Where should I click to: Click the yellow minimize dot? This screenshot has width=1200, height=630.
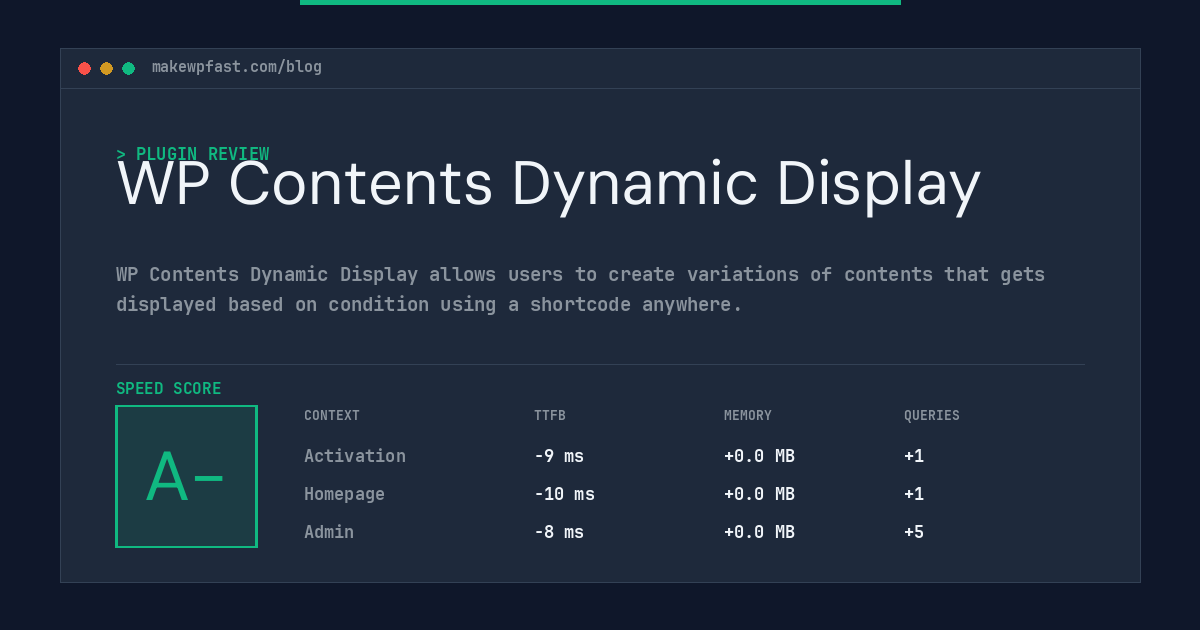(x=106, y=68)
